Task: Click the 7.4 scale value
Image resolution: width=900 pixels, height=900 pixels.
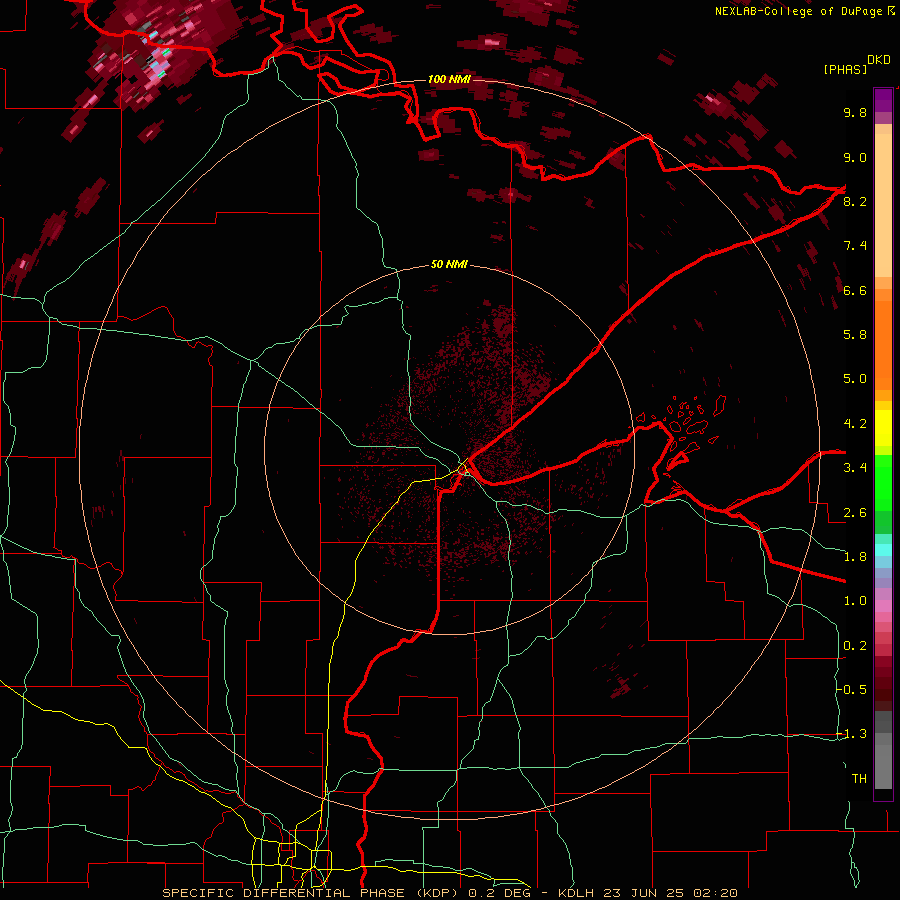Action: click(855, 246)
